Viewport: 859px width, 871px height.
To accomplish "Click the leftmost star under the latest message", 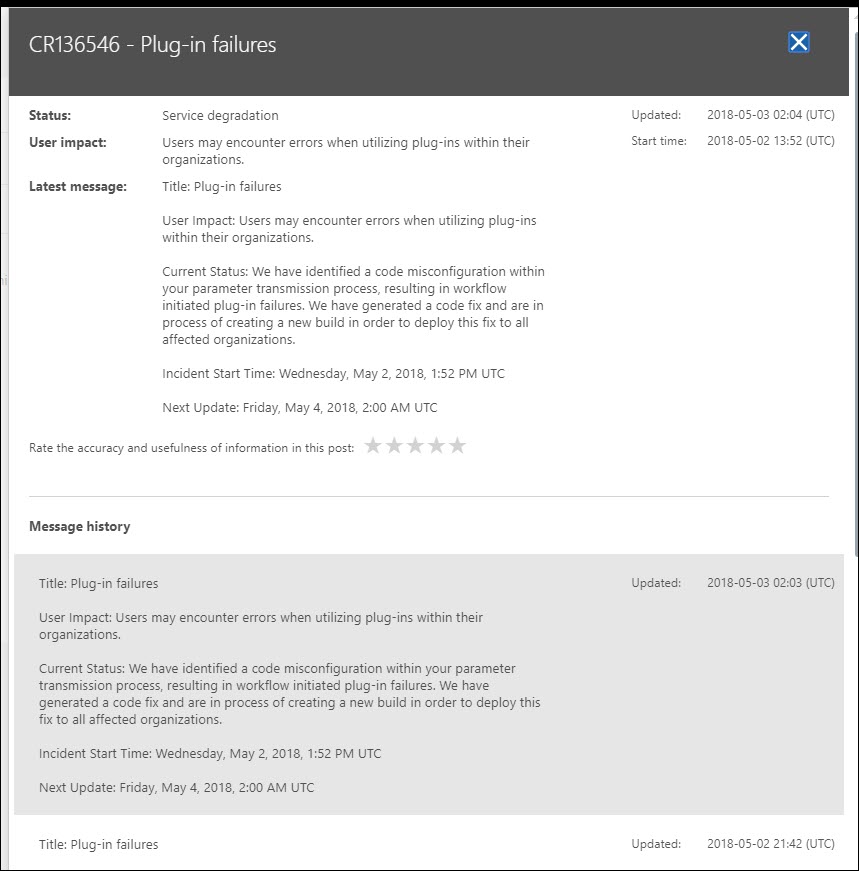I will pyautogui.click(x=373, y=445).
